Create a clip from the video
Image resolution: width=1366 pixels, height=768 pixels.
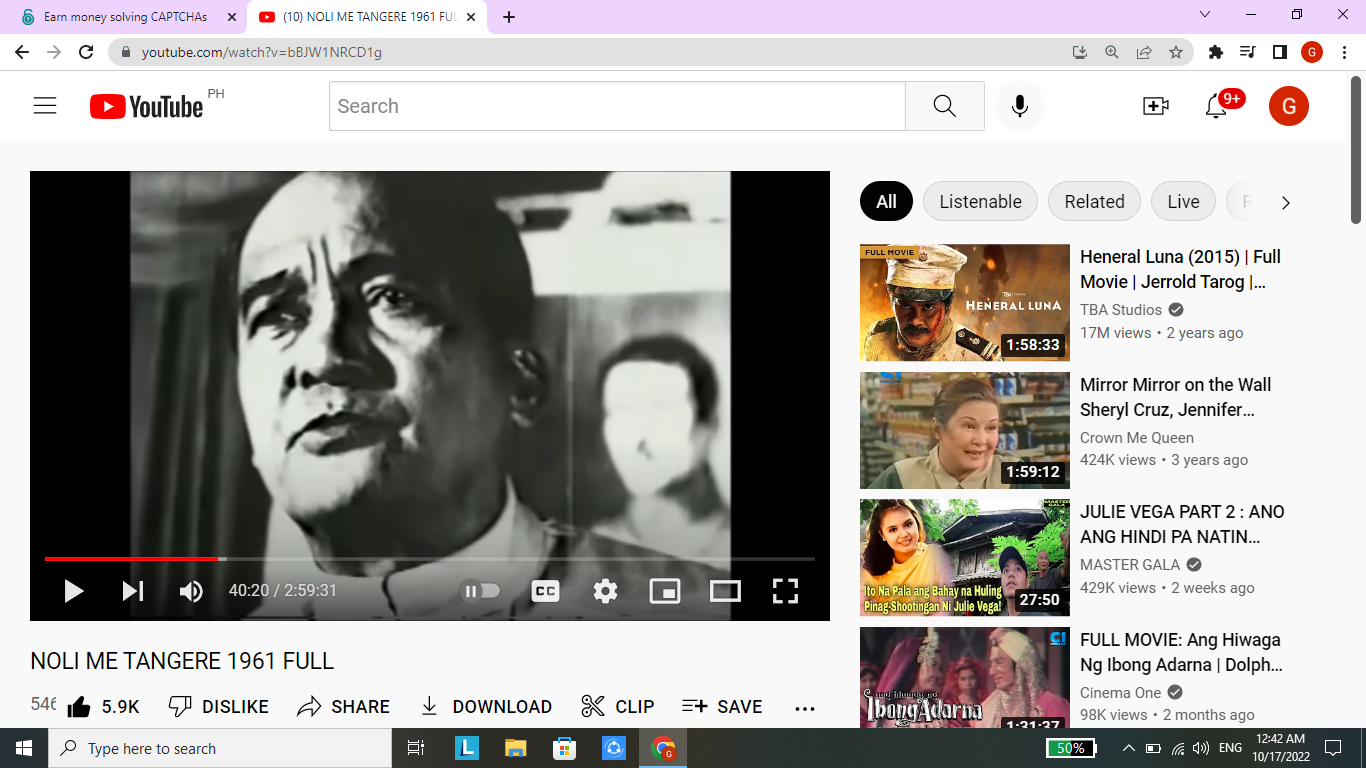617,707
